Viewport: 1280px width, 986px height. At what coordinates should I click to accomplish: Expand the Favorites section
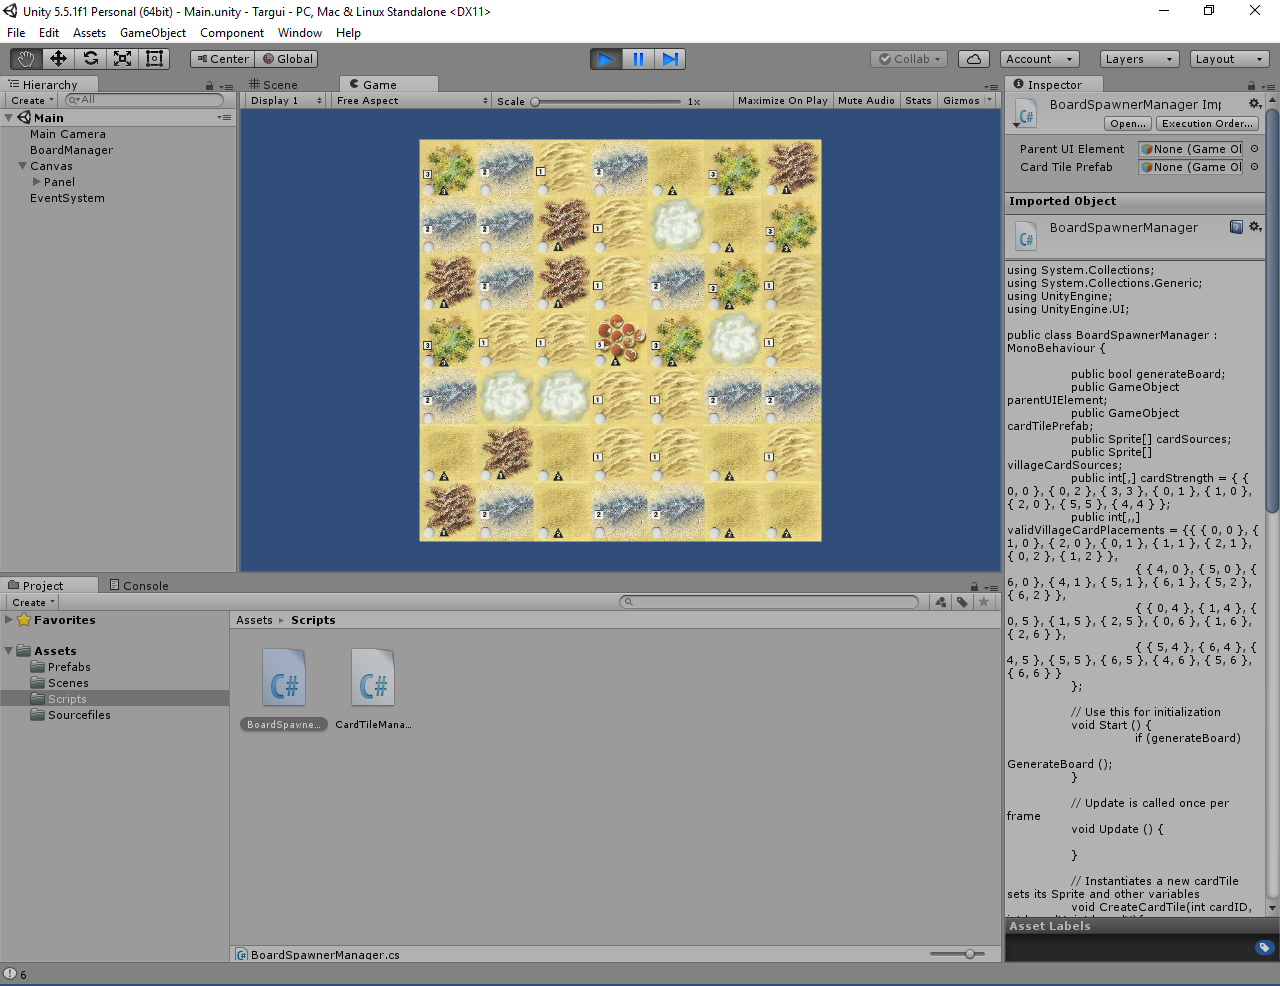9,620
